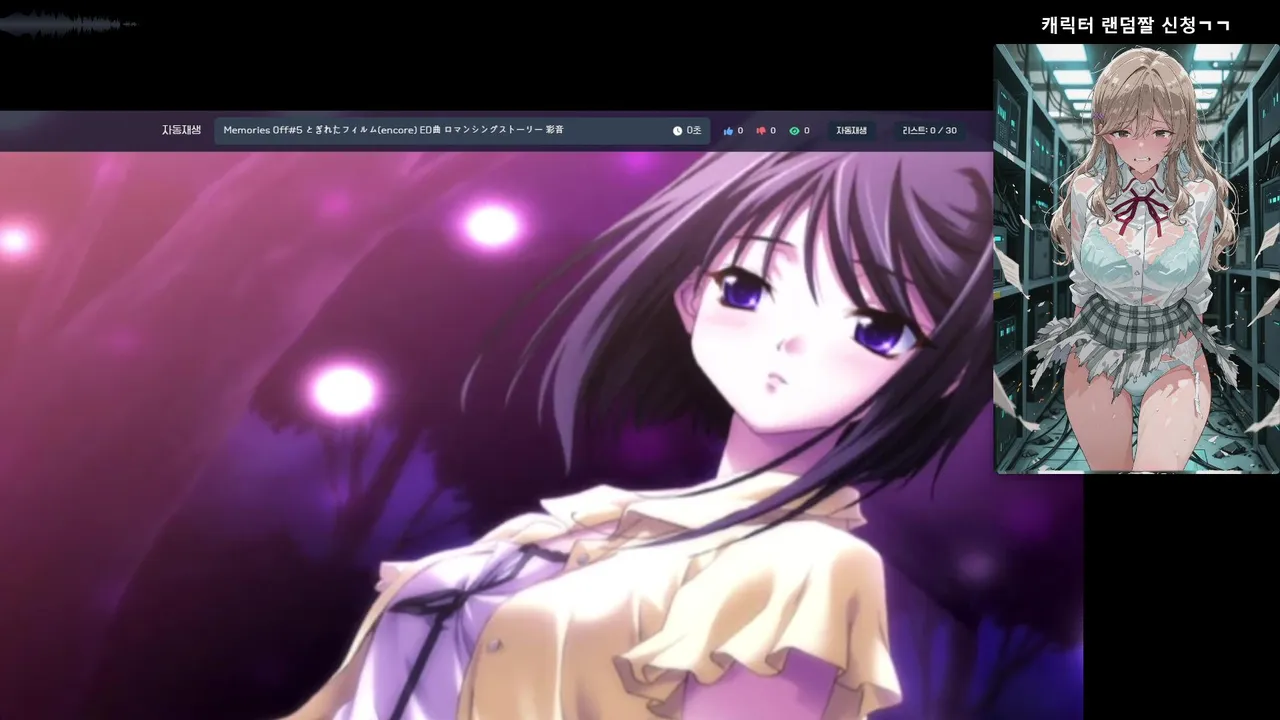This screenshot has width=1280, height=720.
Task: Click the 자동재생 label left of the title
Action: coord(181,130)
